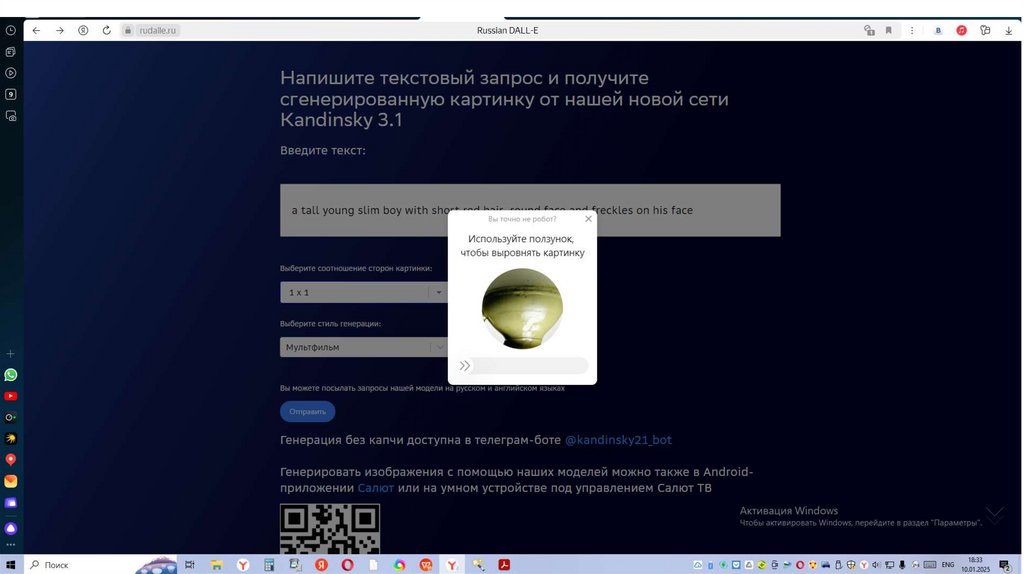Open Calculator from the taskbar

click(x=268, y=565)
